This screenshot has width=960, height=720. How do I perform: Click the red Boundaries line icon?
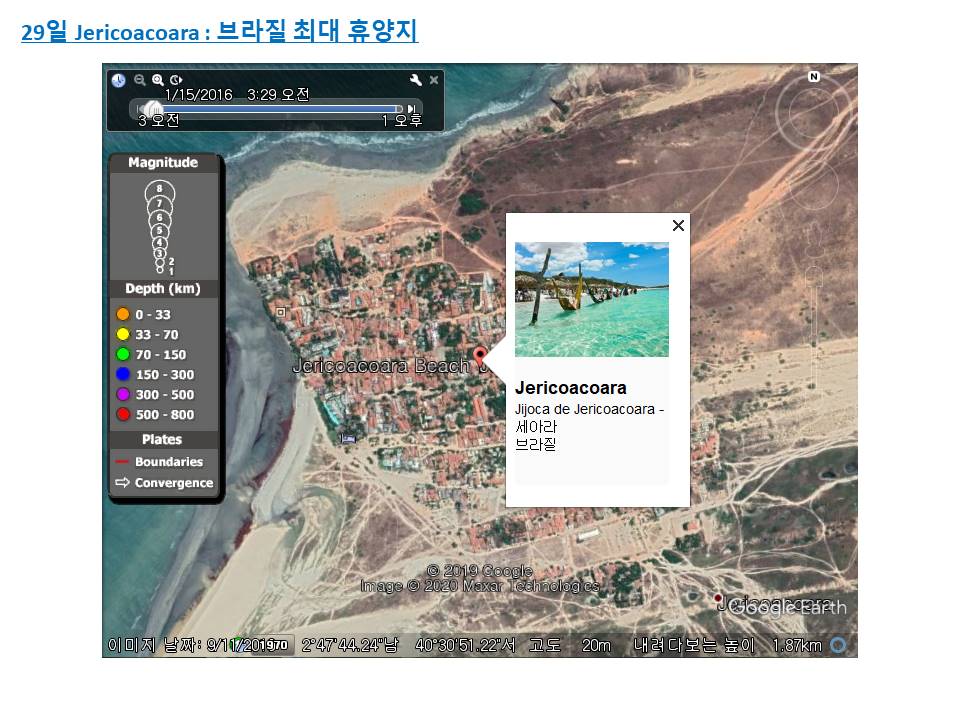pyautogui.click(x=122, y=462)
